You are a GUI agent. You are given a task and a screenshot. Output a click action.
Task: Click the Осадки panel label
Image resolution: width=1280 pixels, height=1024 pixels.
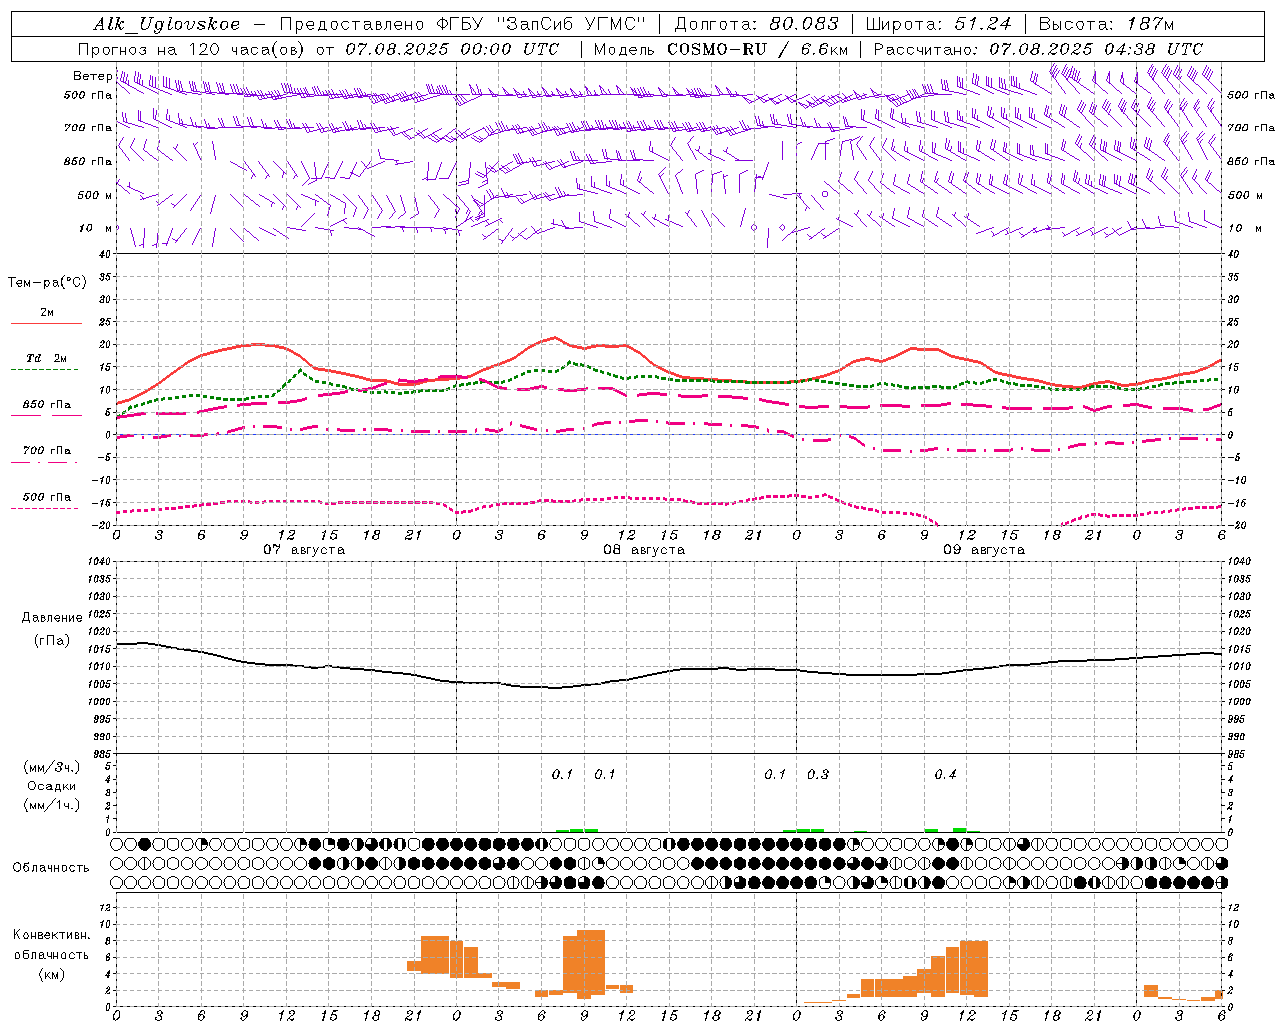52,786
